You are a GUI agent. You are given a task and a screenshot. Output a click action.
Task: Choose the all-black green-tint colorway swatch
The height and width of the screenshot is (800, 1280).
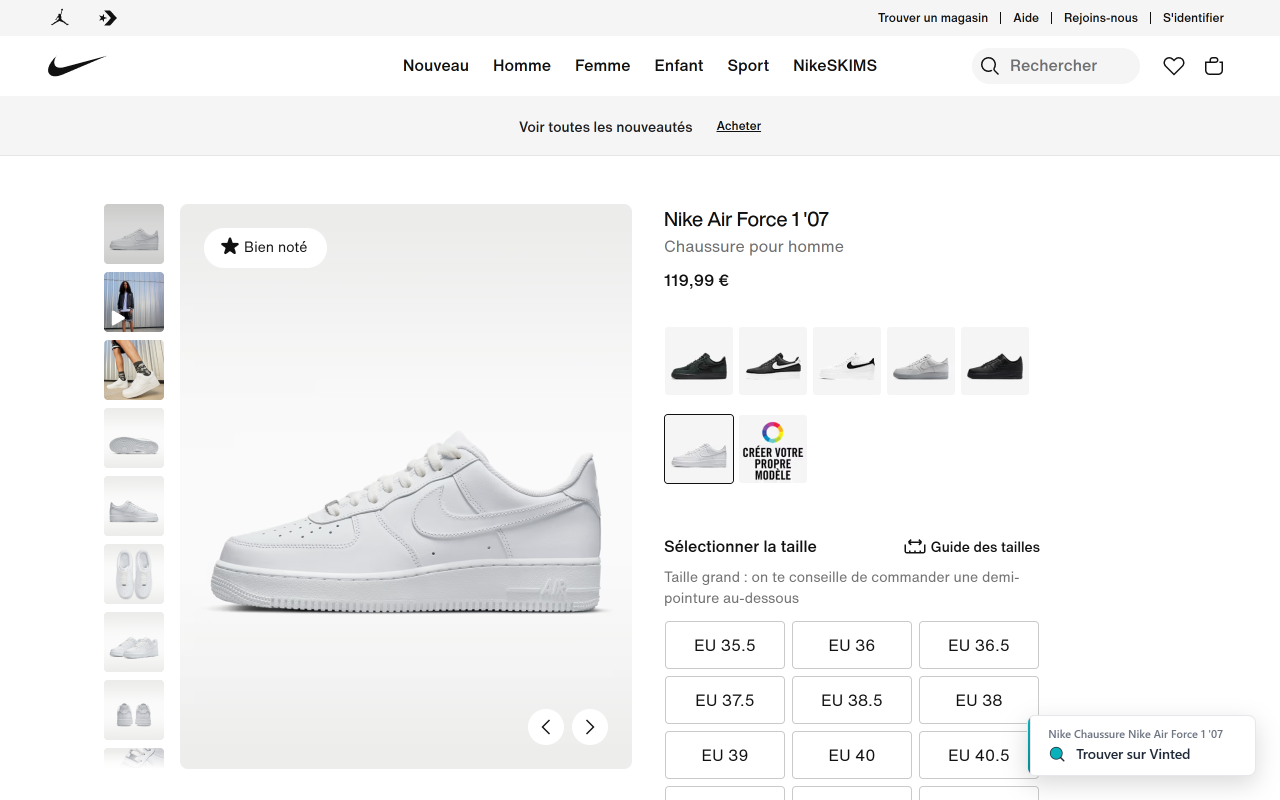tap(699, 361)
